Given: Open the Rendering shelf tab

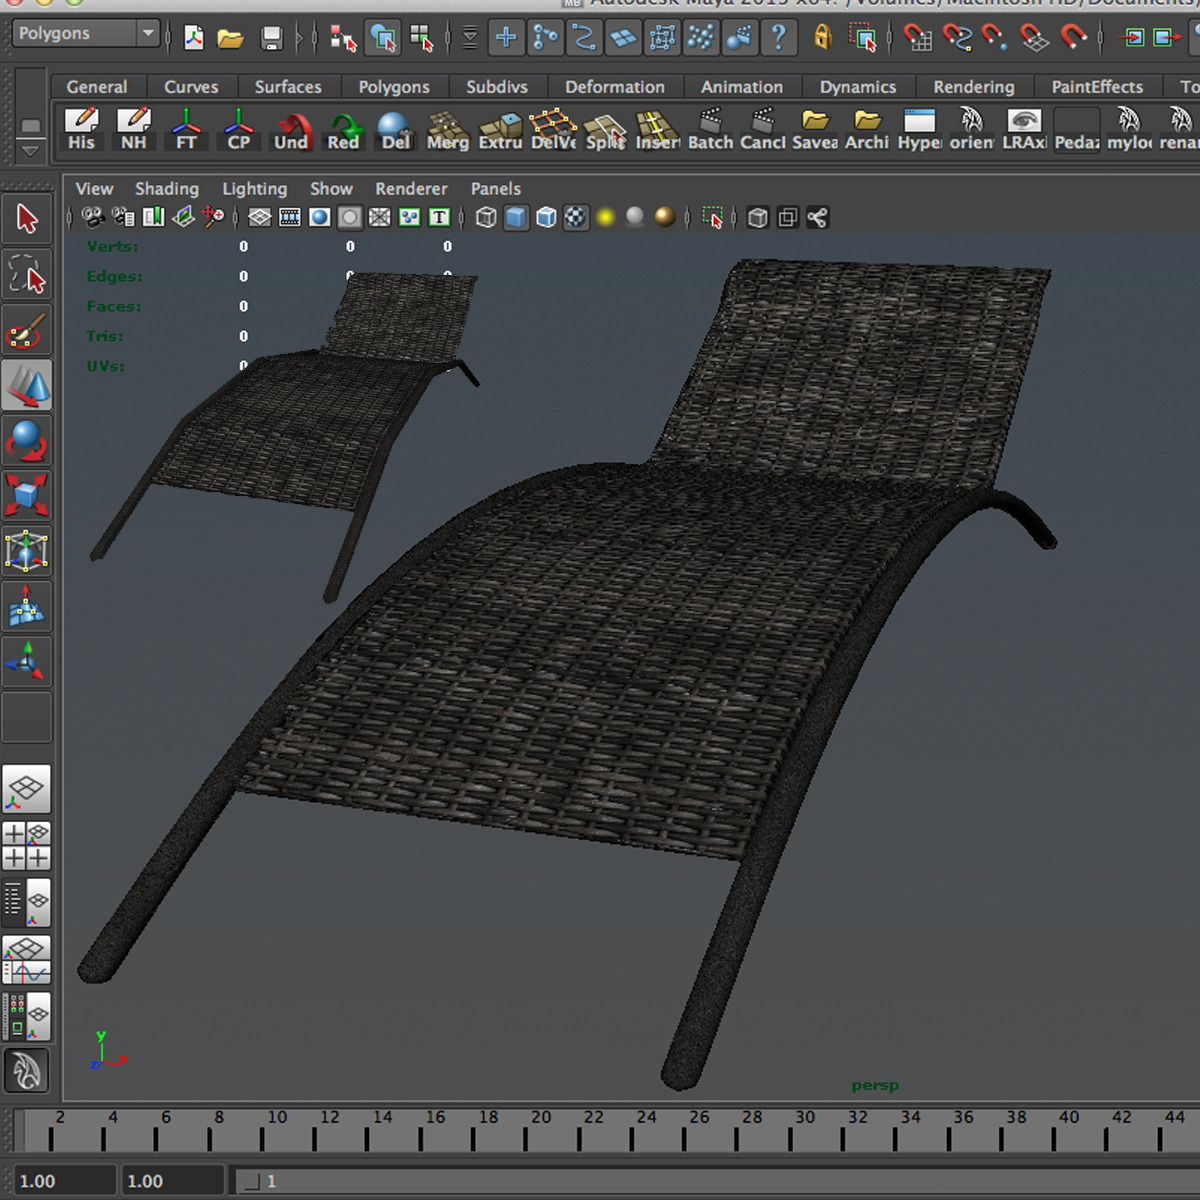Looking at the screenshot, I should pos(974,87).
